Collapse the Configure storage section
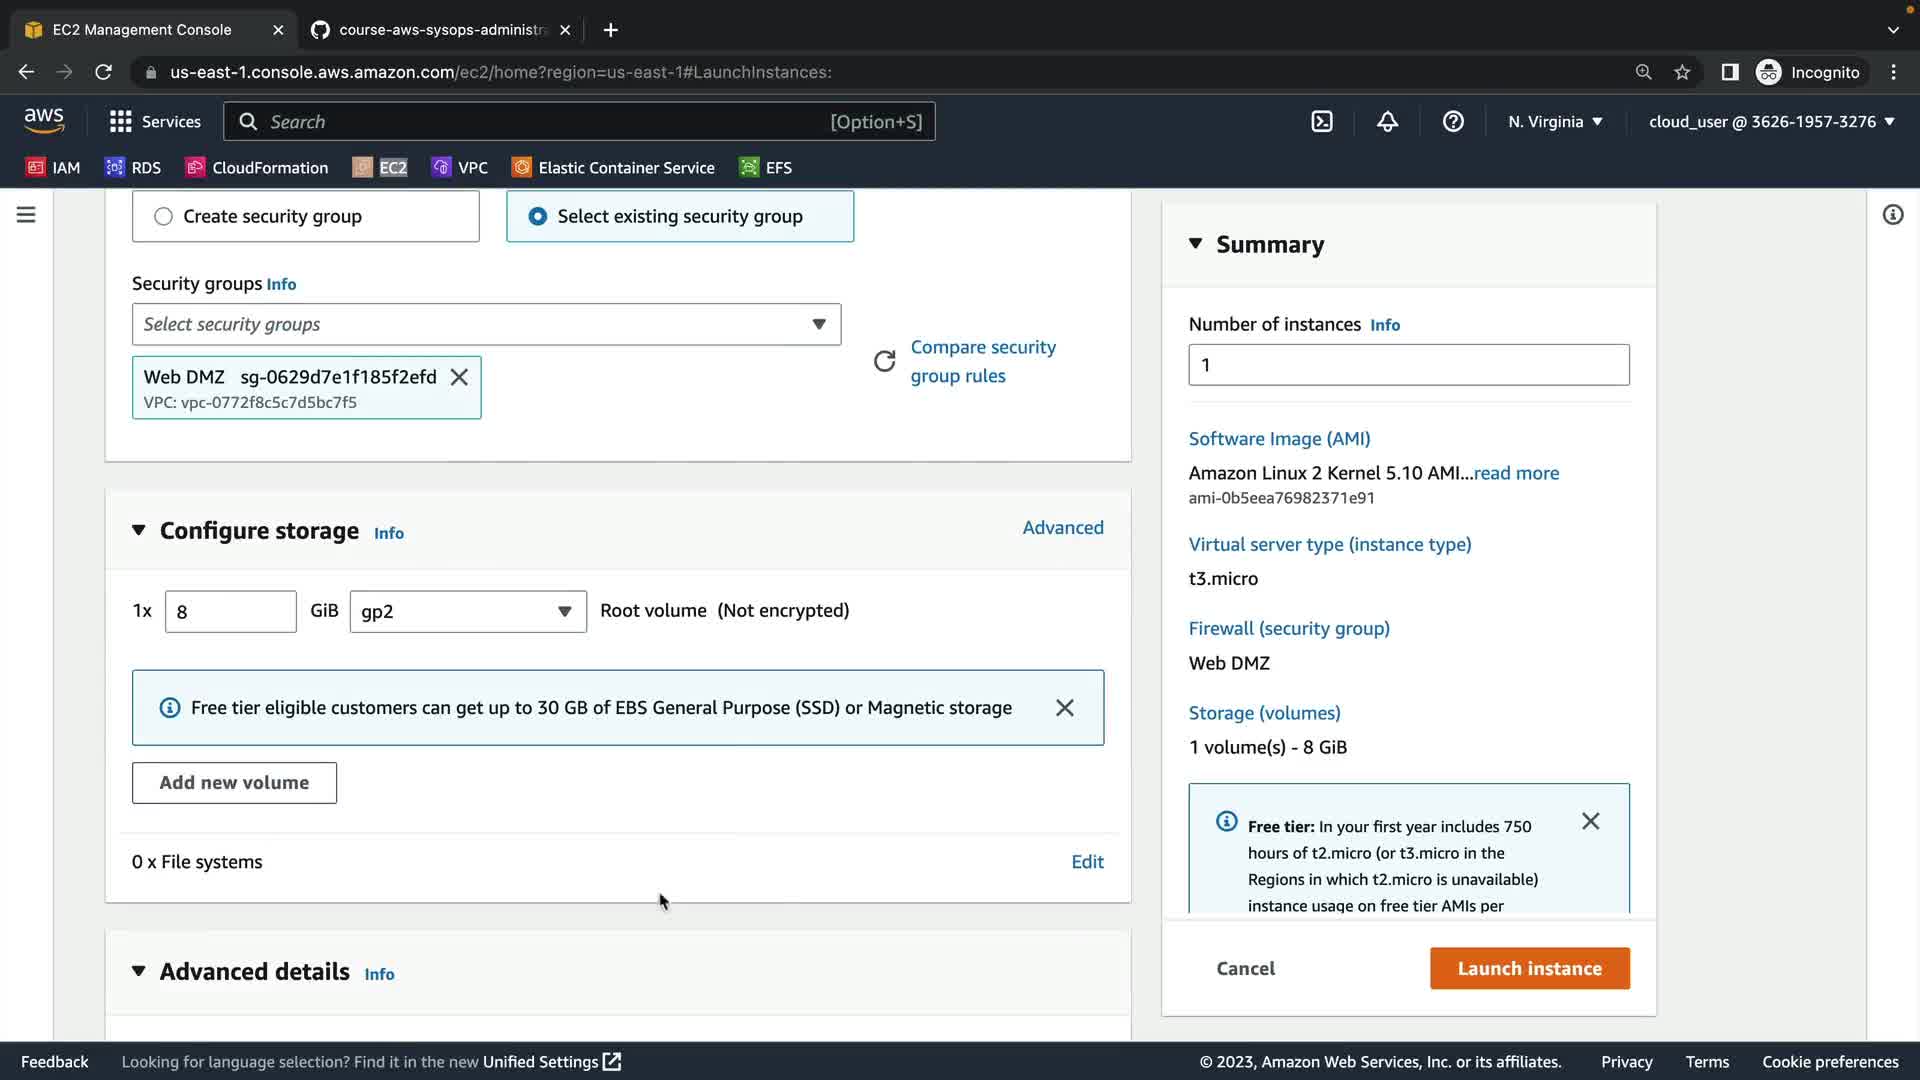 [139, 531]
